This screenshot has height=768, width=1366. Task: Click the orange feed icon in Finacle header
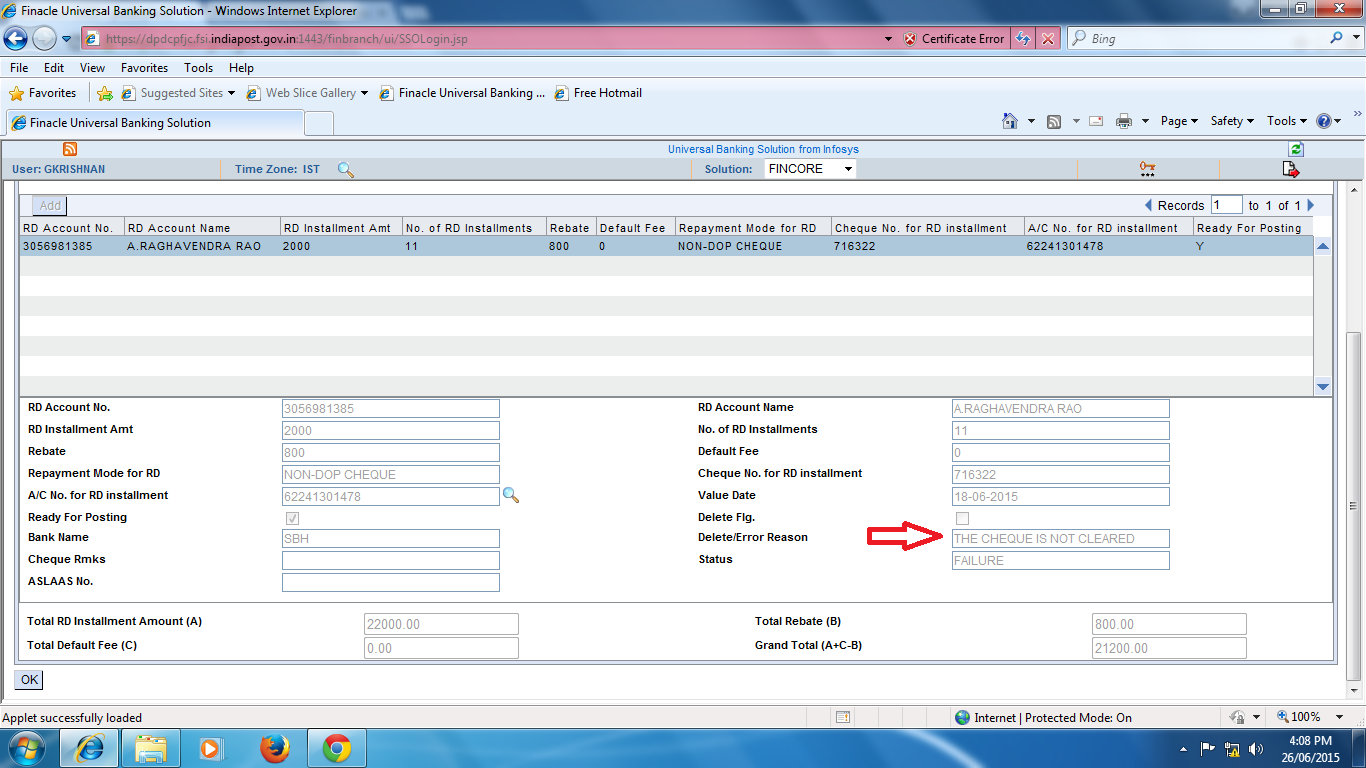(69, 147)
